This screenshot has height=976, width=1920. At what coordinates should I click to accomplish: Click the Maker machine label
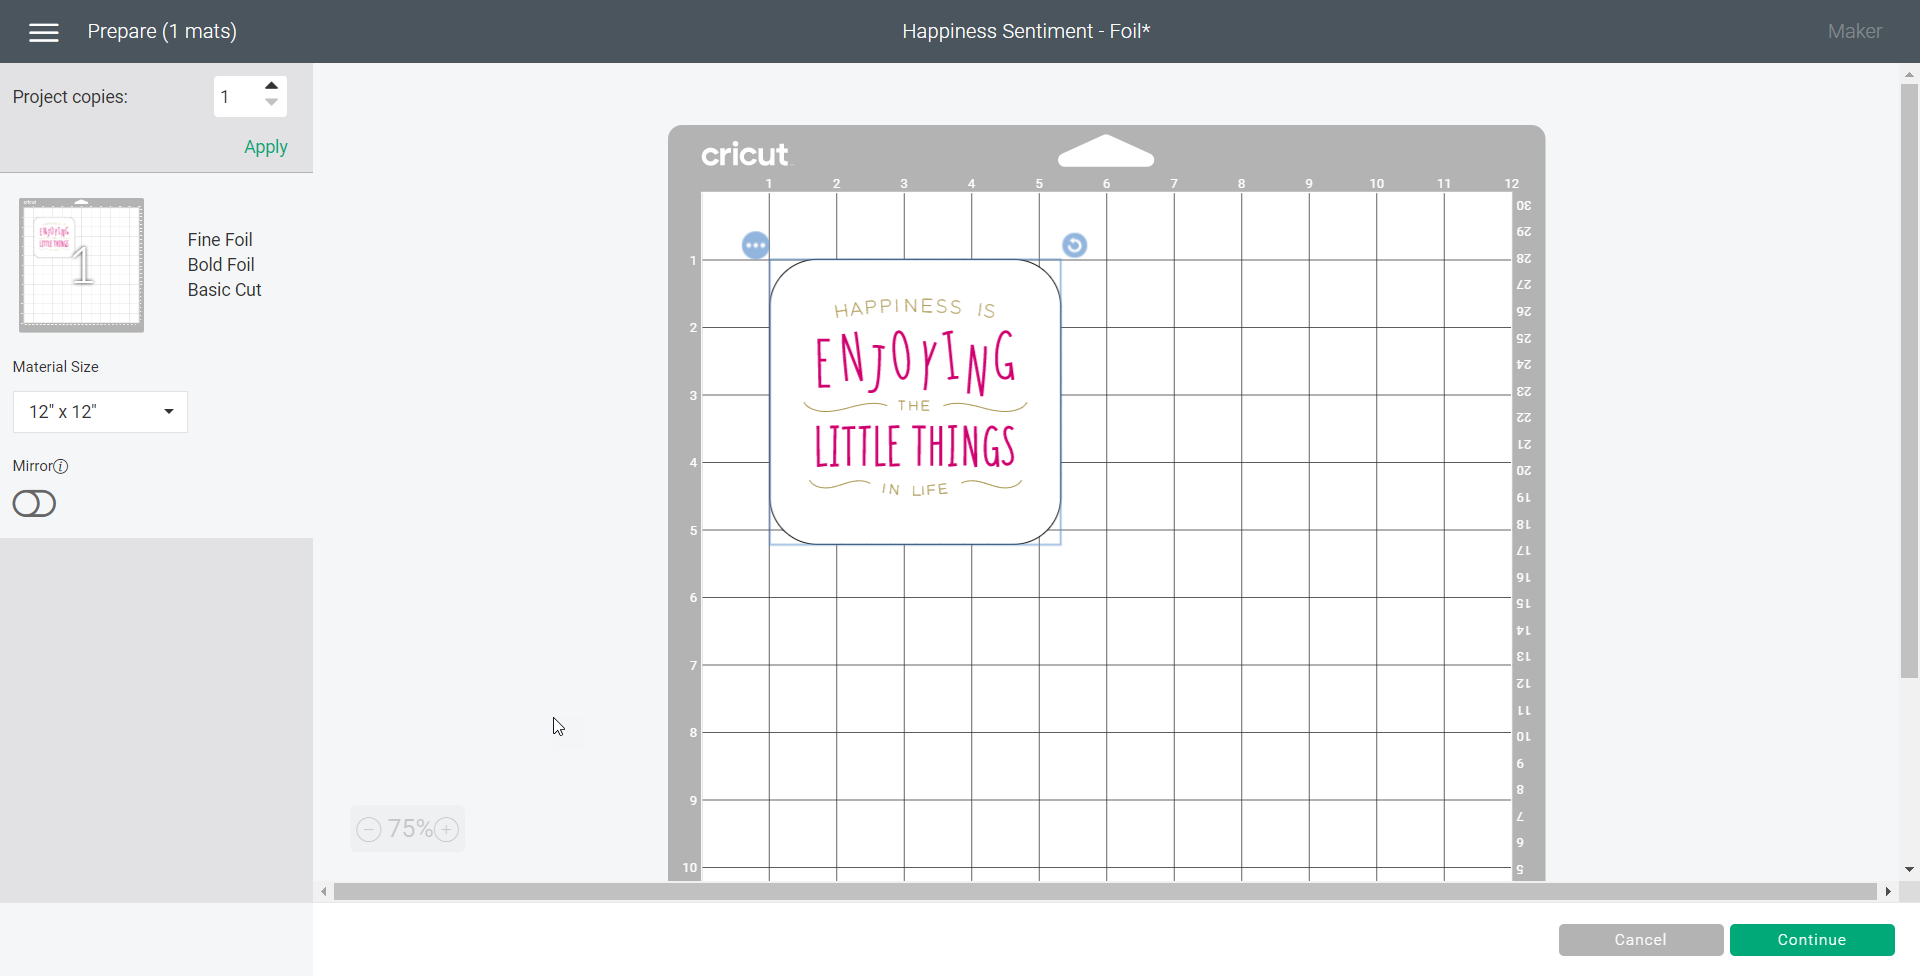pyautogui.click(x=1854, y=32)
